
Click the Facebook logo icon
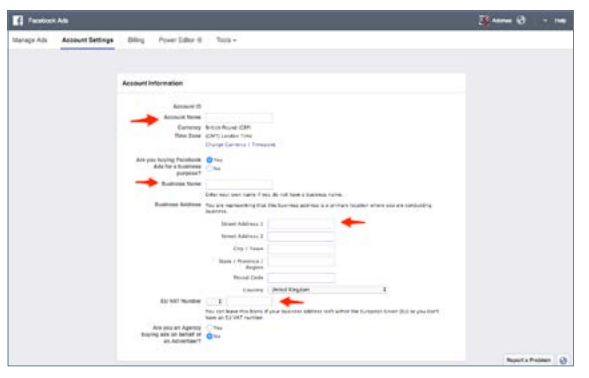click(x=18, y=20)
